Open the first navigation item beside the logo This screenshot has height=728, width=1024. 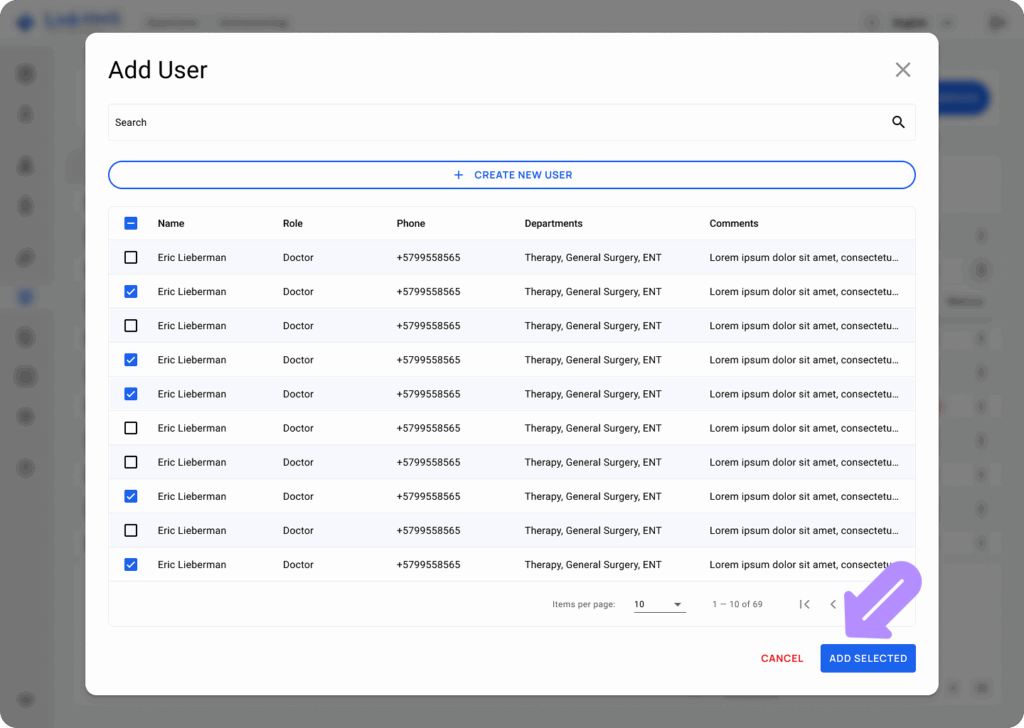172,21
